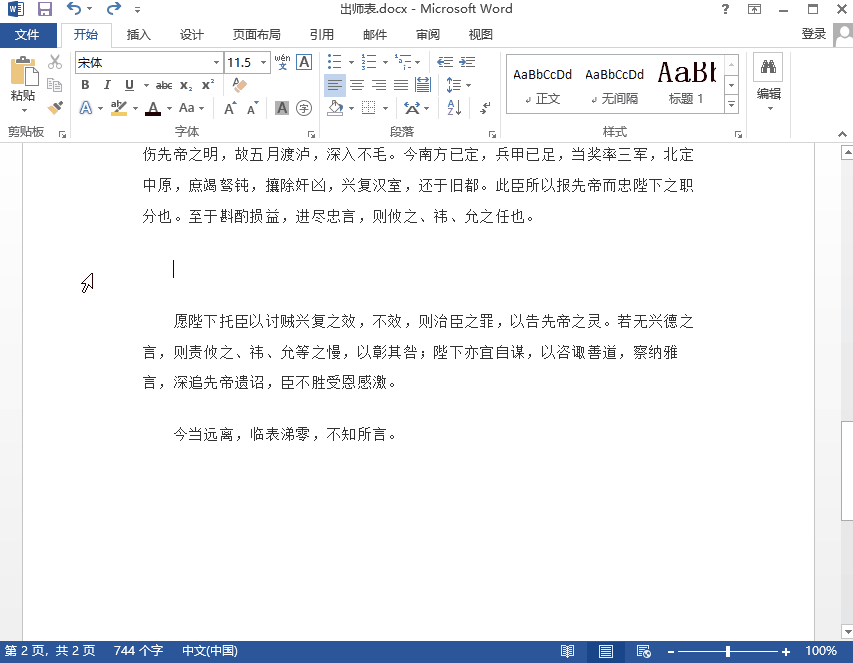The width and height of the screenshot is (853, 663).
Task: Click the 登录 sign-in link
Action: [x=814, y=33]
